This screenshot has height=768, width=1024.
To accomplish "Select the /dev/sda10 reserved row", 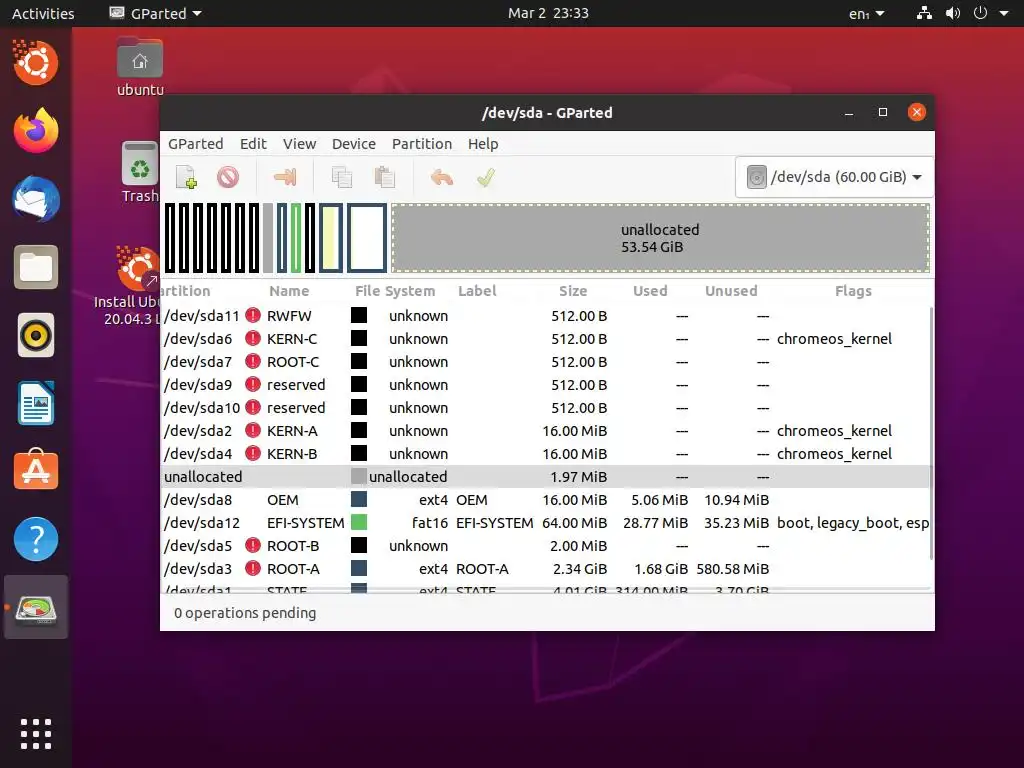I will tap(546, 408).
